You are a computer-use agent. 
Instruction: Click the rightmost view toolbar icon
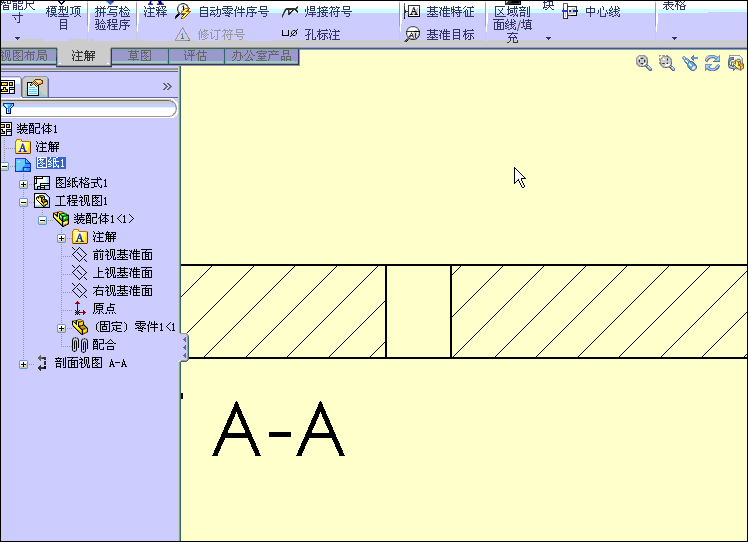735,63
